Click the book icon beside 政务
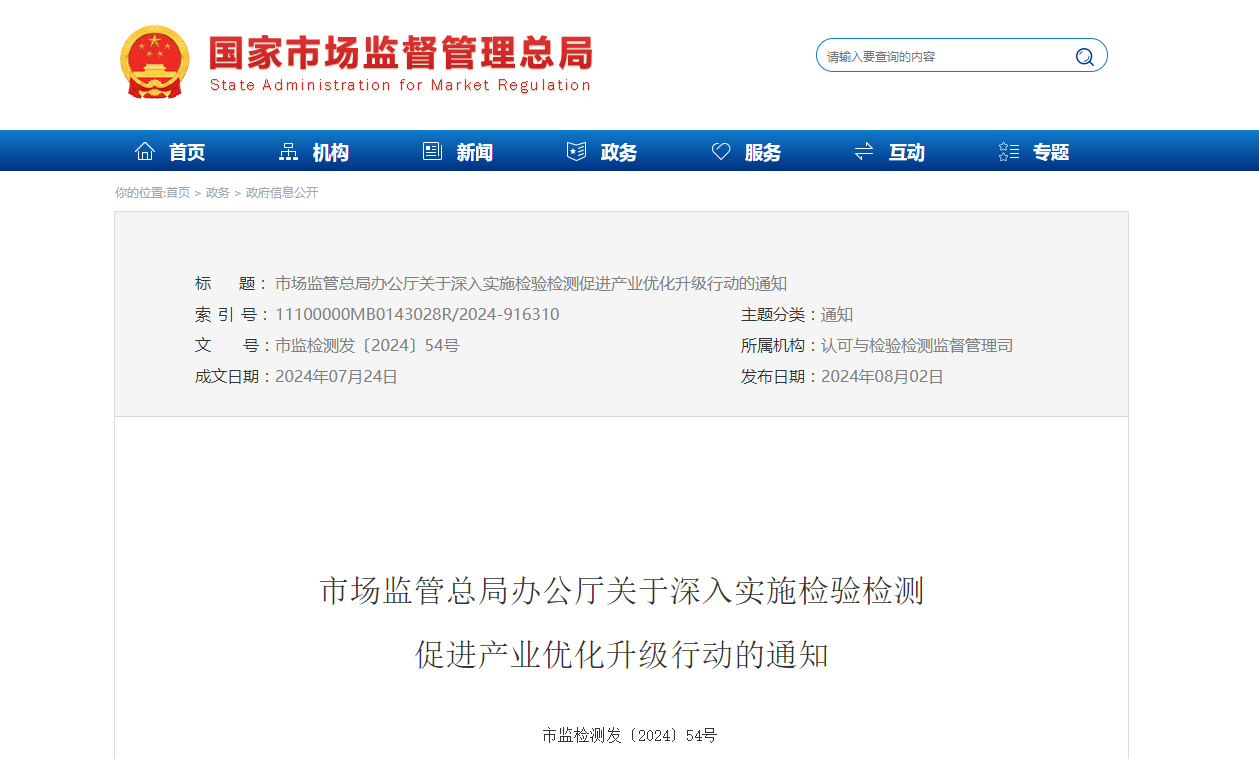Viewport: 1259px width, 759px height. [x=576, y=151]
